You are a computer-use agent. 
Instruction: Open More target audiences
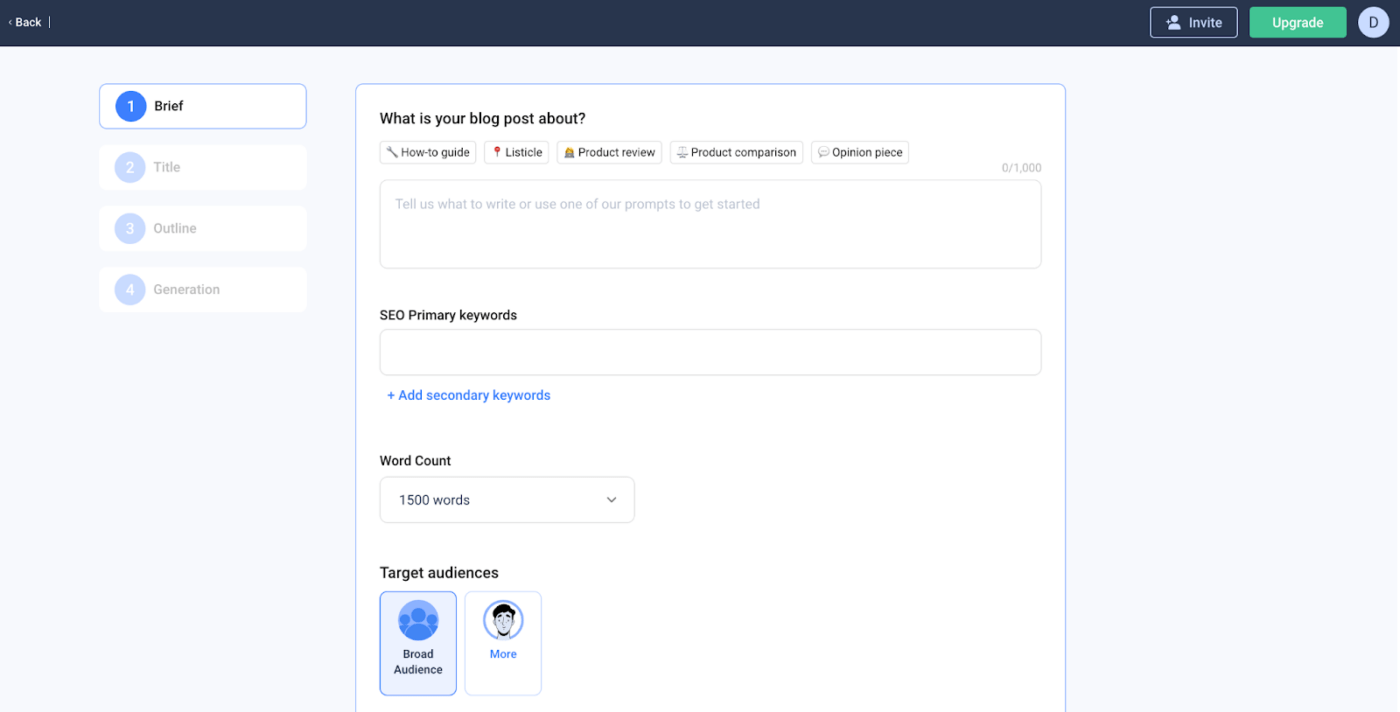tap(503, 643)
